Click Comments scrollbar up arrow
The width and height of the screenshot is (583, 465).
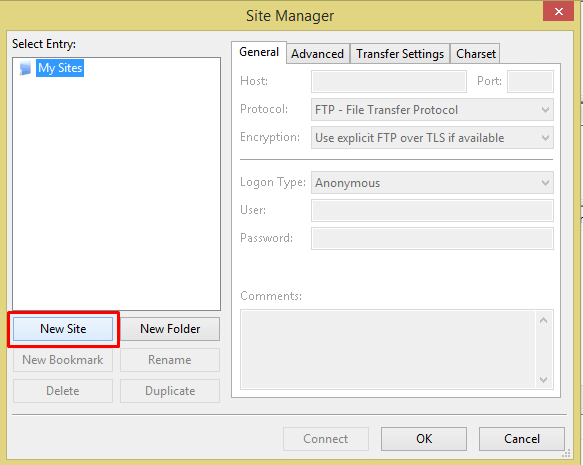click(x=544, y=320)
